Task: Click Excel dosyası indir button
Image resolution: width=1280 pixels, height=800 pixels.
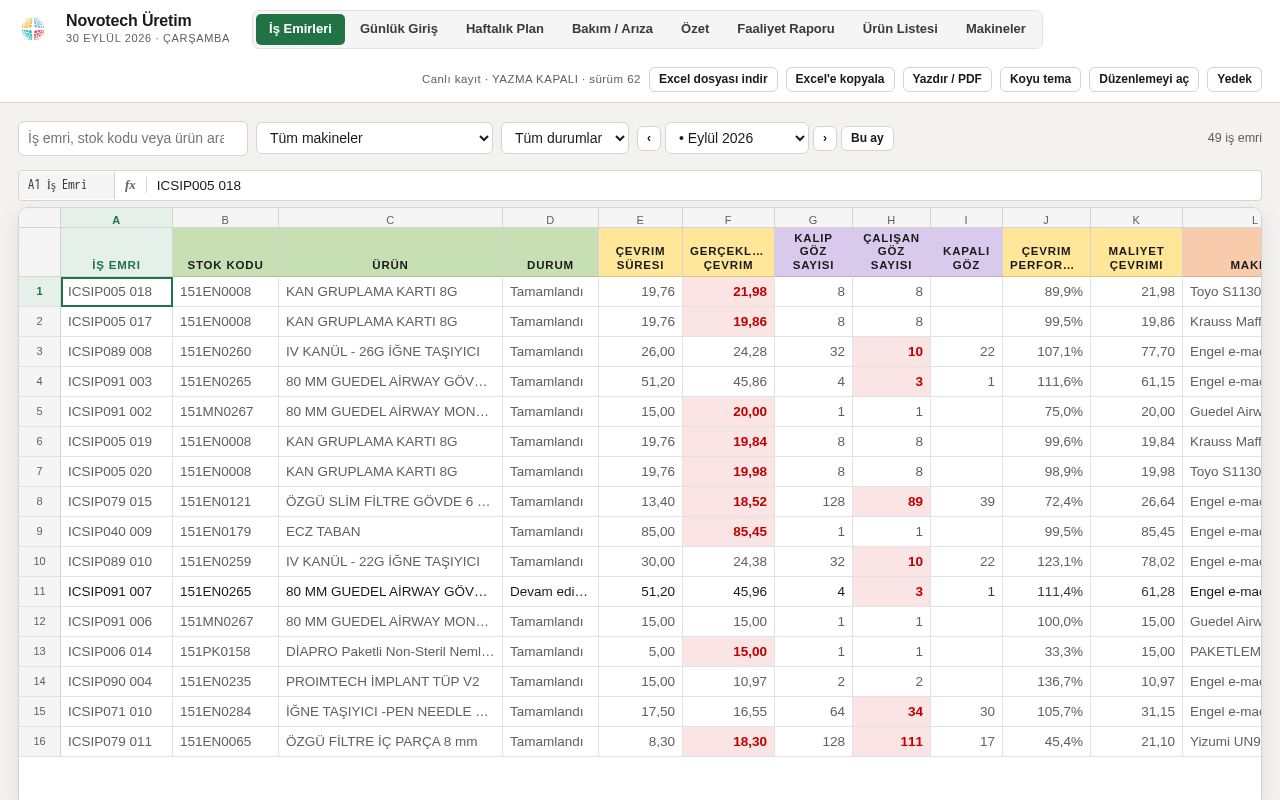Action: click(x=713, y=80)
